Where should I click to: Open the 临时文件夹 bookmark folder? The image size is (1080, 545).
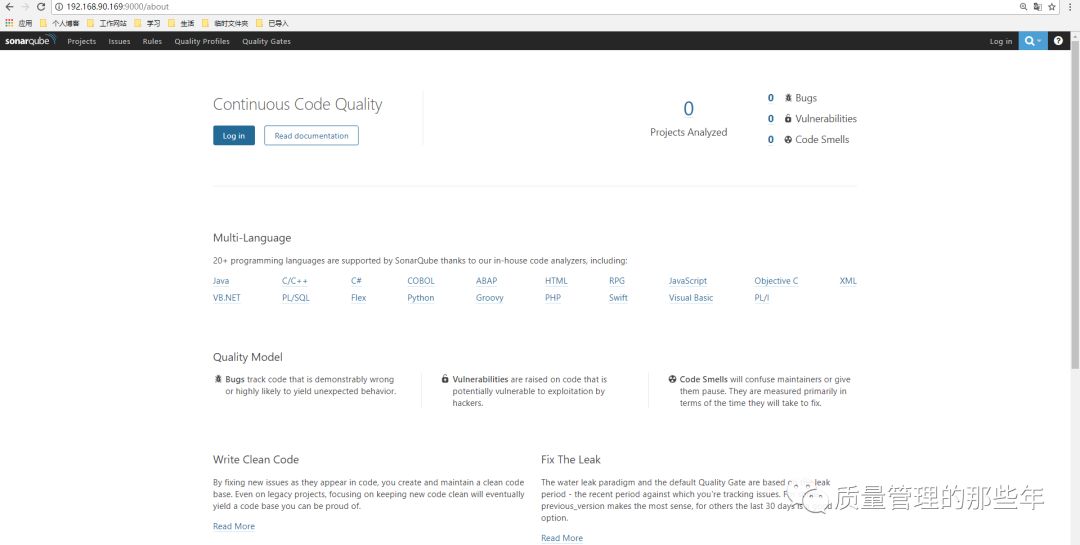click(225, 23)
